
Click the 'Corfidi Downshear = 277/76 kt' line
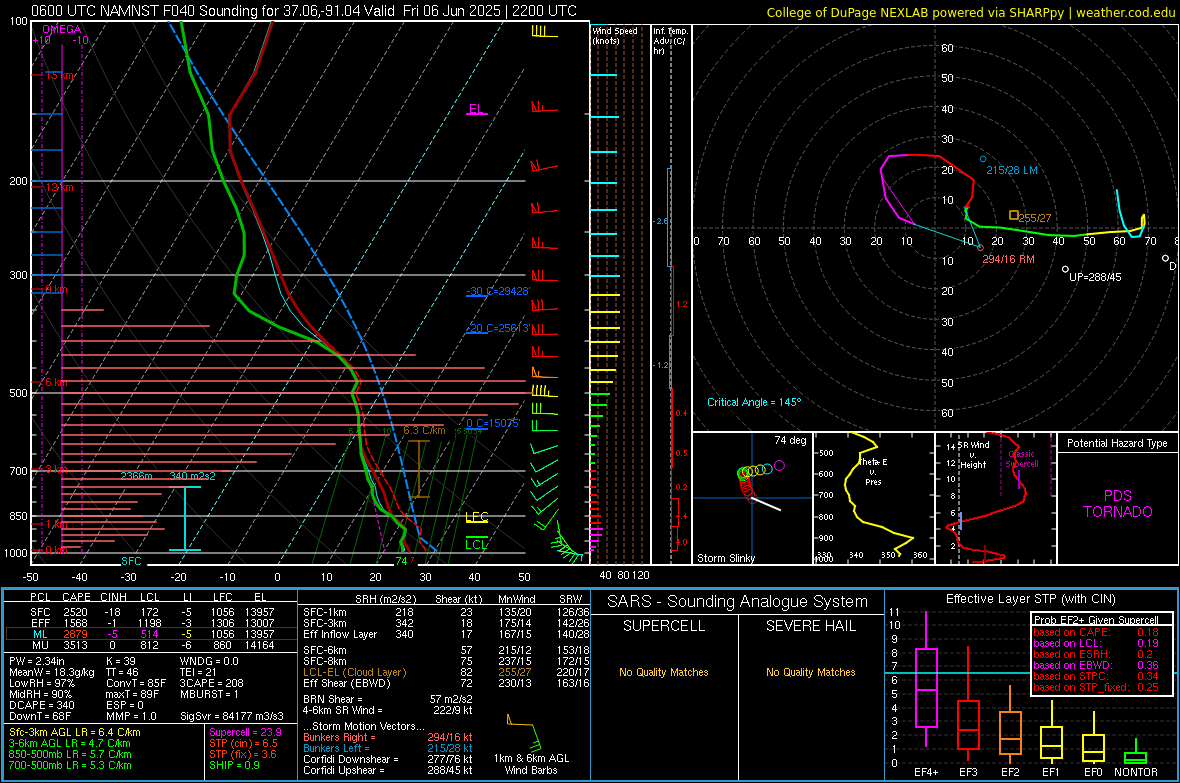tap(388, 759)
